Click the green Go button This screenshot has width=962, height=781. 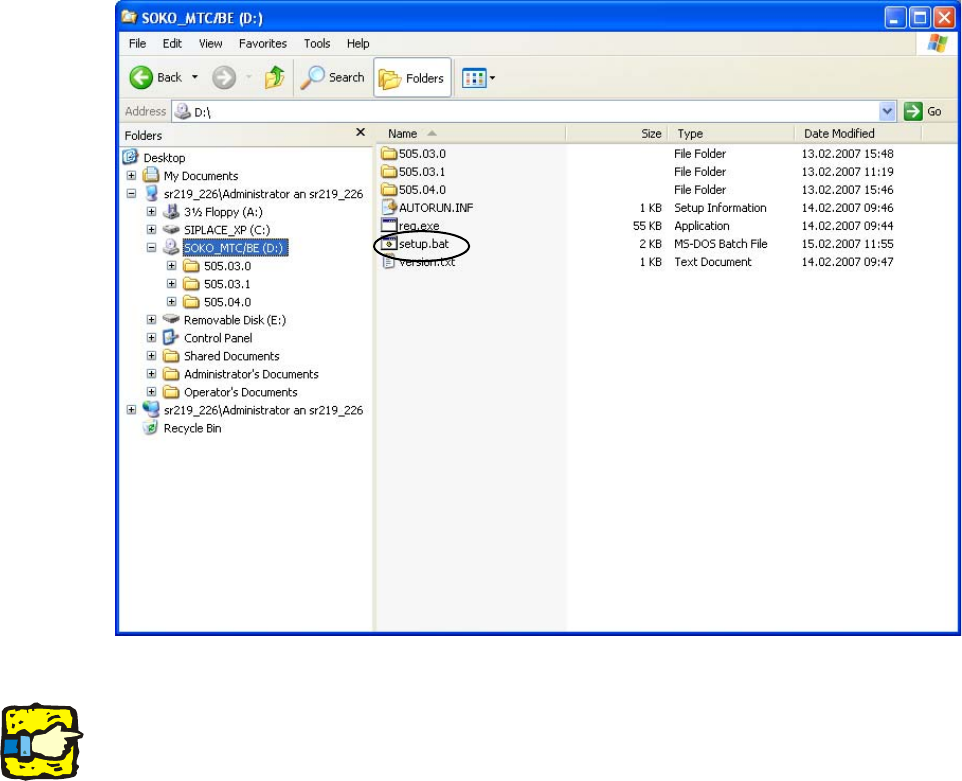pyautogui.click(x=923, y=112)
